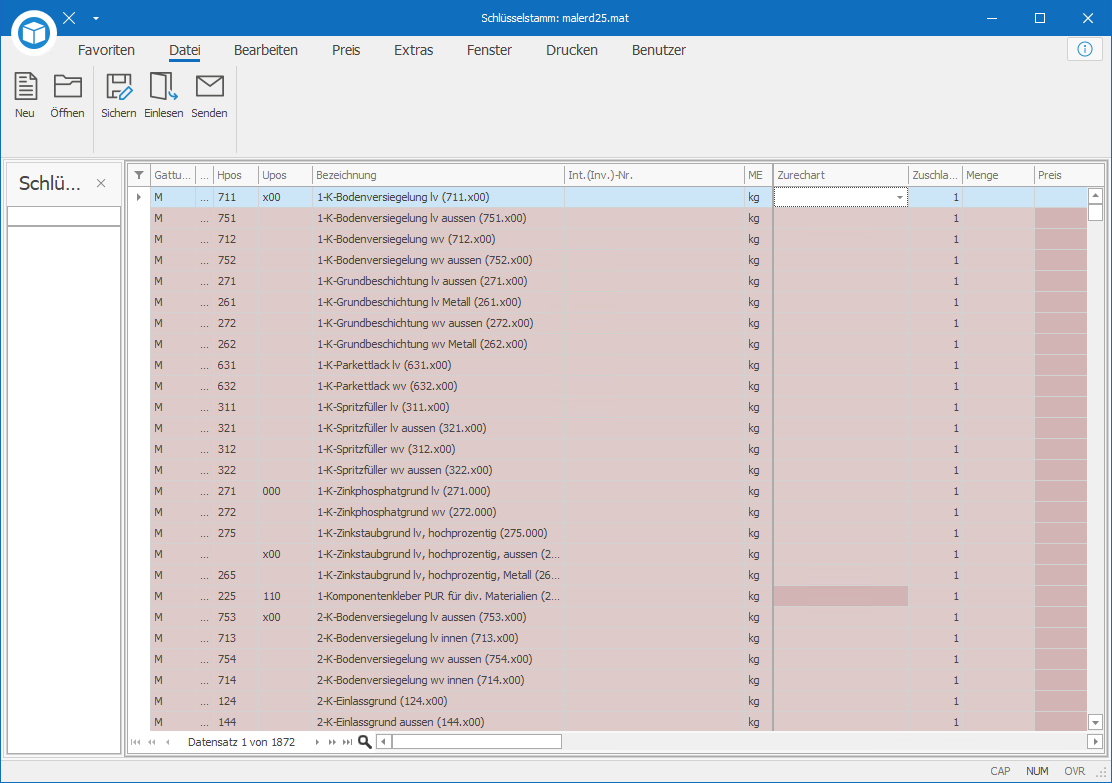1112x783 pixels.
Task: Select row 1-Komponentenkleber PUR für div. Materialien
Action: coord(618,596)
